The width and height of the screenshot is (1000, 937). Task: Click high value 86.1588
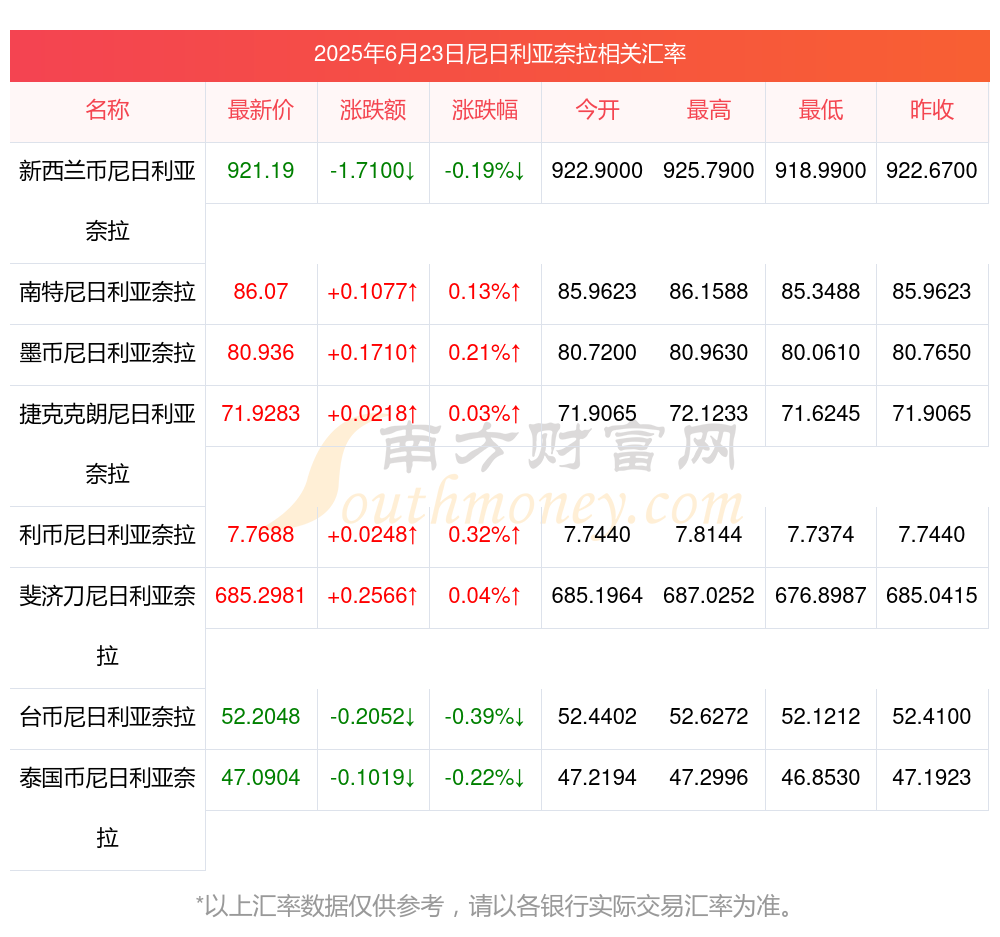[709, 292]
